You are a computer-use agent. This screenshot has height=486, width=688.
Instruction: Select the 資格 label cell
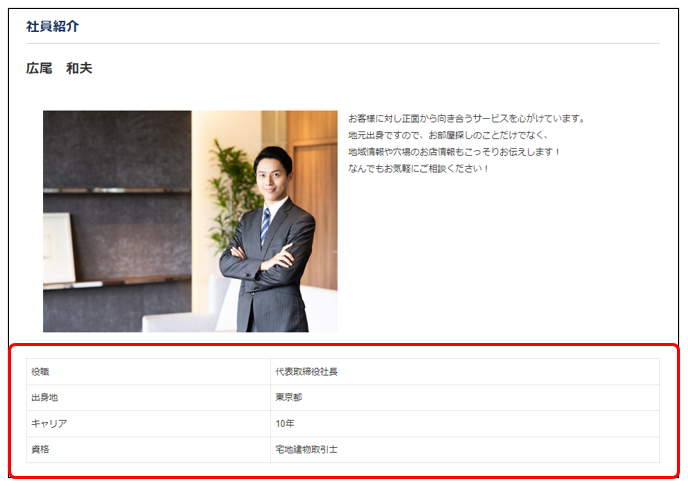41,450
